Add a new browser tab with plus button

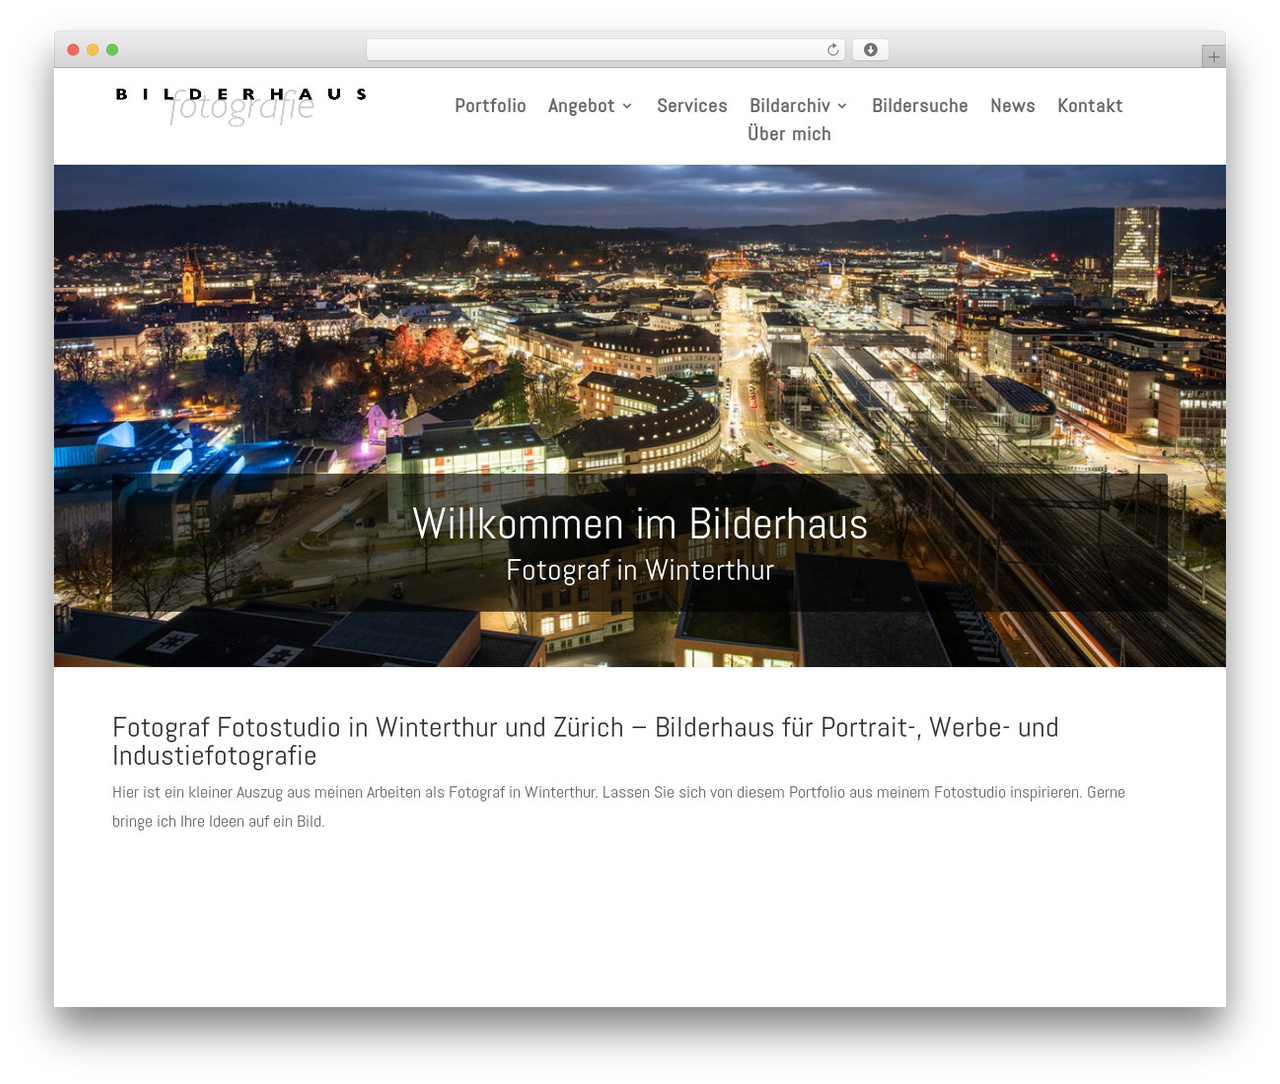pos(1213,57)
